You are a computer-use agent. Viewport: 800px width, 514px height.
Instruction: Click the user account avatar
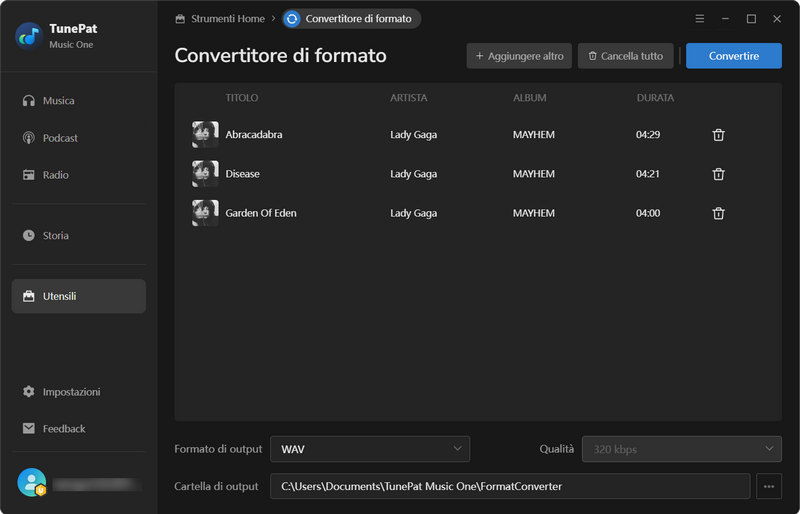pos(32,482)
